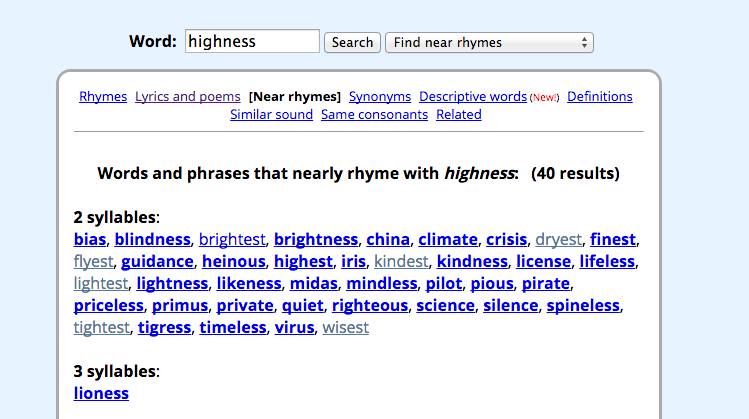Go to the Similar sound tab
This screenshot has height=419, width=749.
point(271,114)
